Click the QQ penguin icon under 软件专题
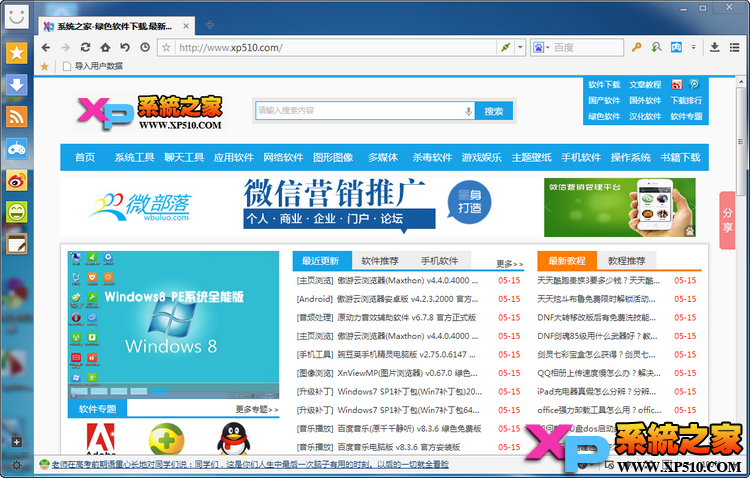This screenshot has height=478, width=750. 233,439
